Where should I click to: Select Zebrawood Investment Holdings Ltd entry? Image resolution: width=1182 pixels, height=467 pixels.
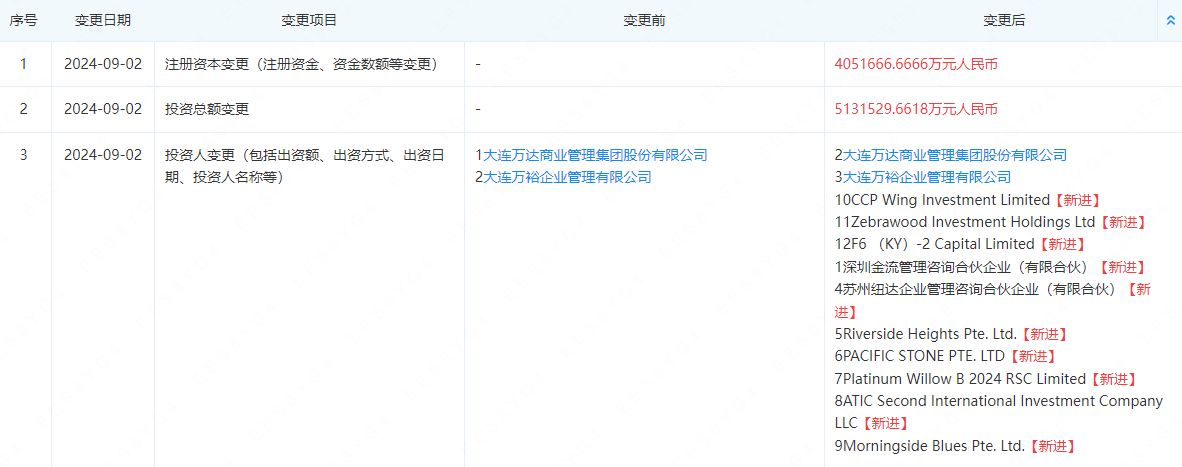pos(969,222)
